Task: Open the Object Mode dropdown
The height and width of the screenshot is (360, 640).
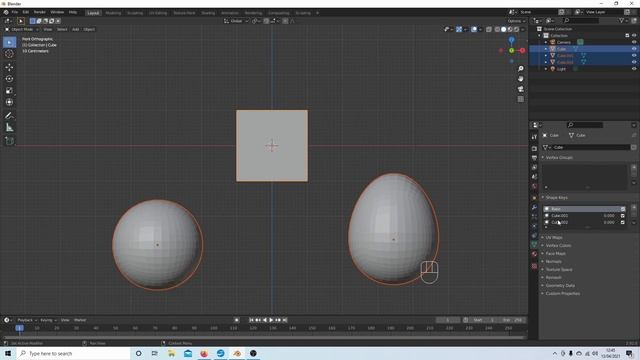Action: [x=22, y=29]
